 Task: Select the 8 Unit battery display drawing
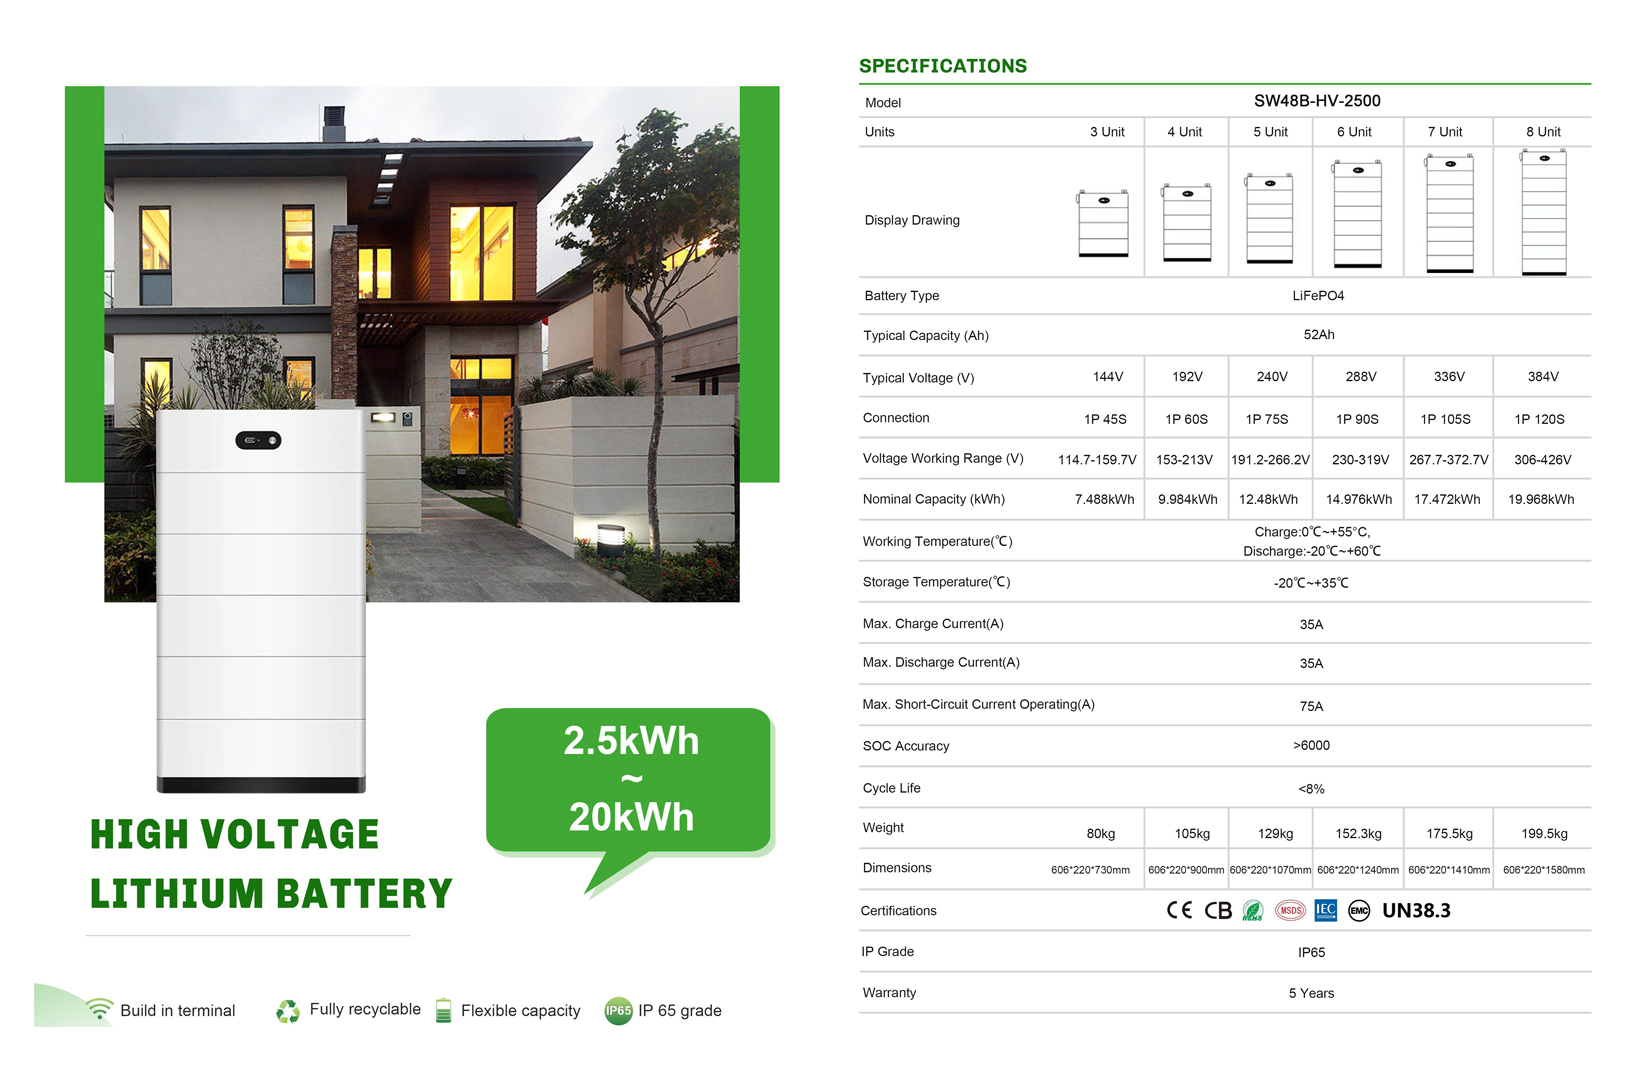tap(1543, 212)
